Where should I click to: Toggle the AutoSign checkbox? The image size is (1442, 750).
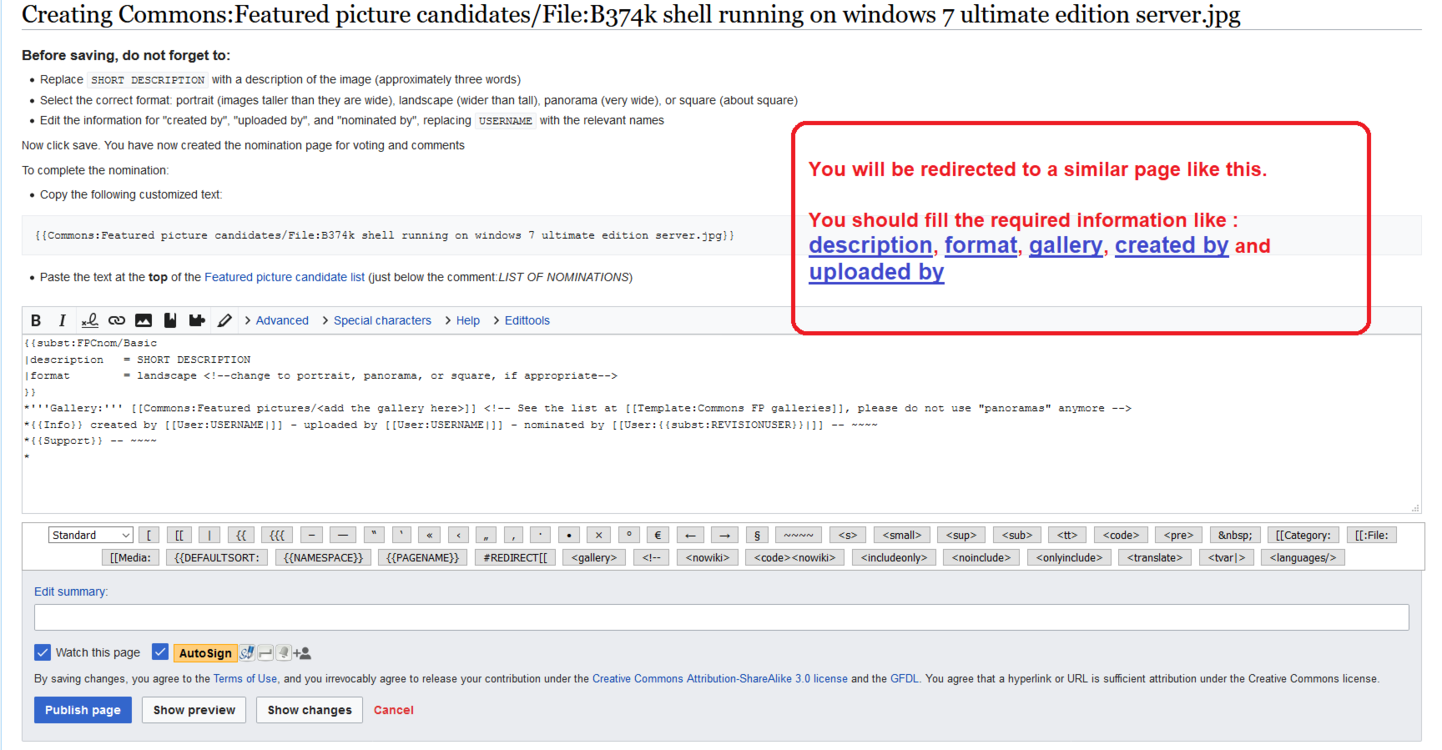160,652
